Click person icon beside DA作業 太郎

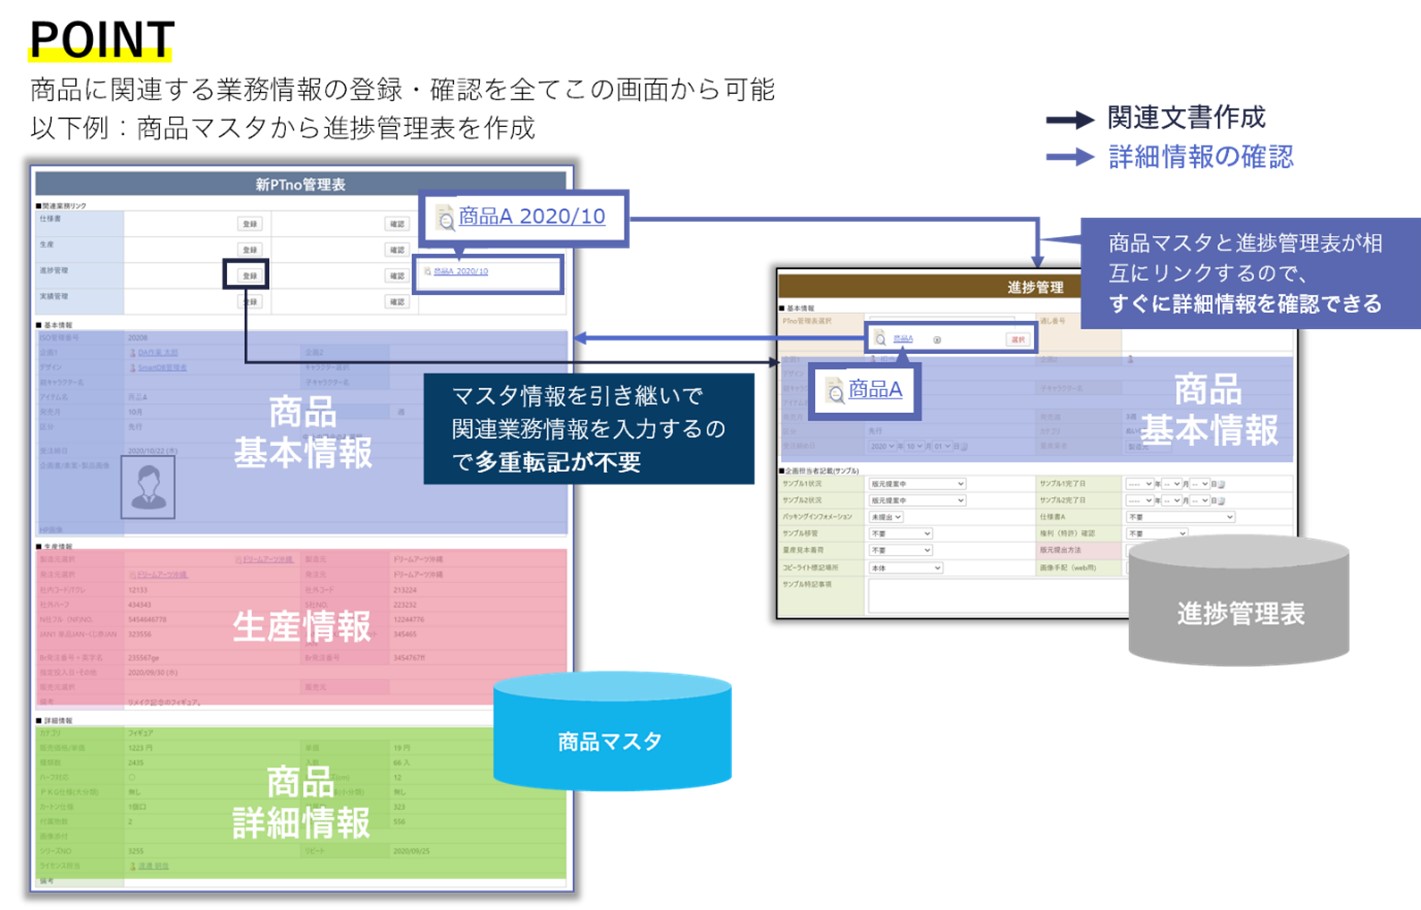pos(133,353)
